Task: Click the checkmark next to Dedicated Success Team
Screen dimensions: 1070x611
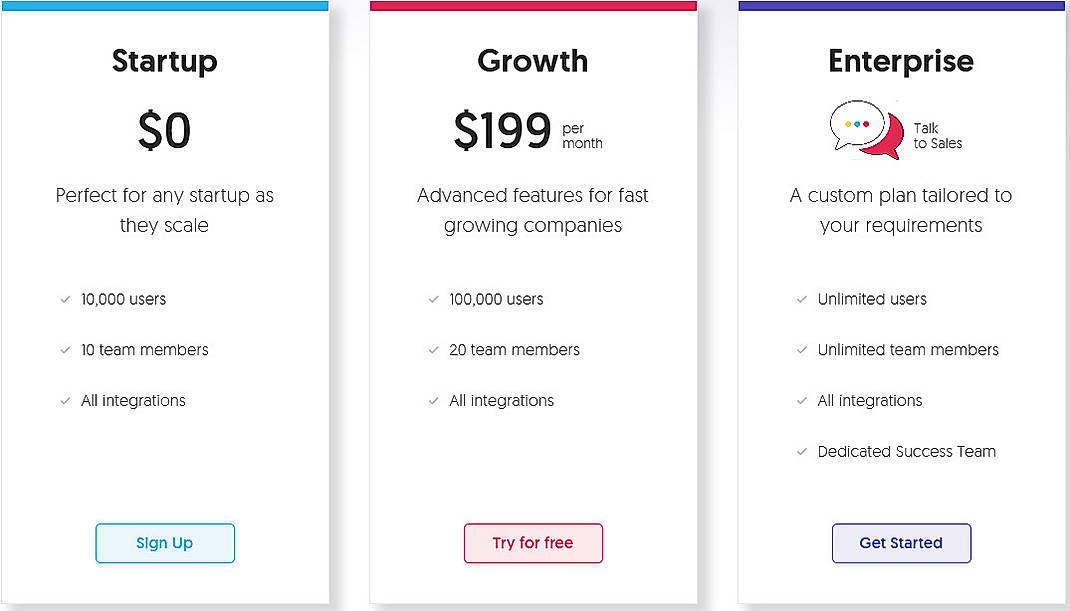Action: pos(800,451)
